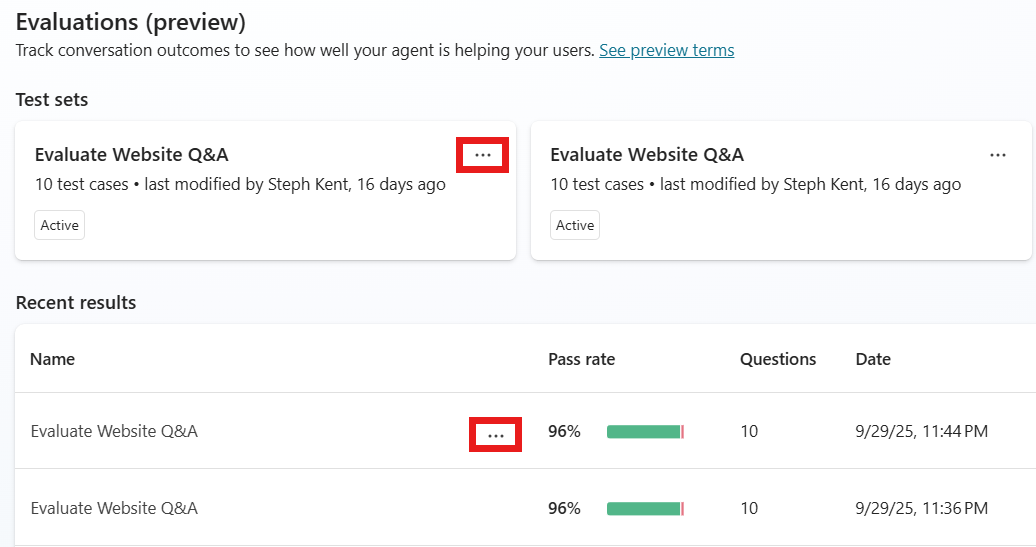The image size is (1036, 547).
Task: Open the second Evaluate Website Q&A test set
Action: click(647, 155)
